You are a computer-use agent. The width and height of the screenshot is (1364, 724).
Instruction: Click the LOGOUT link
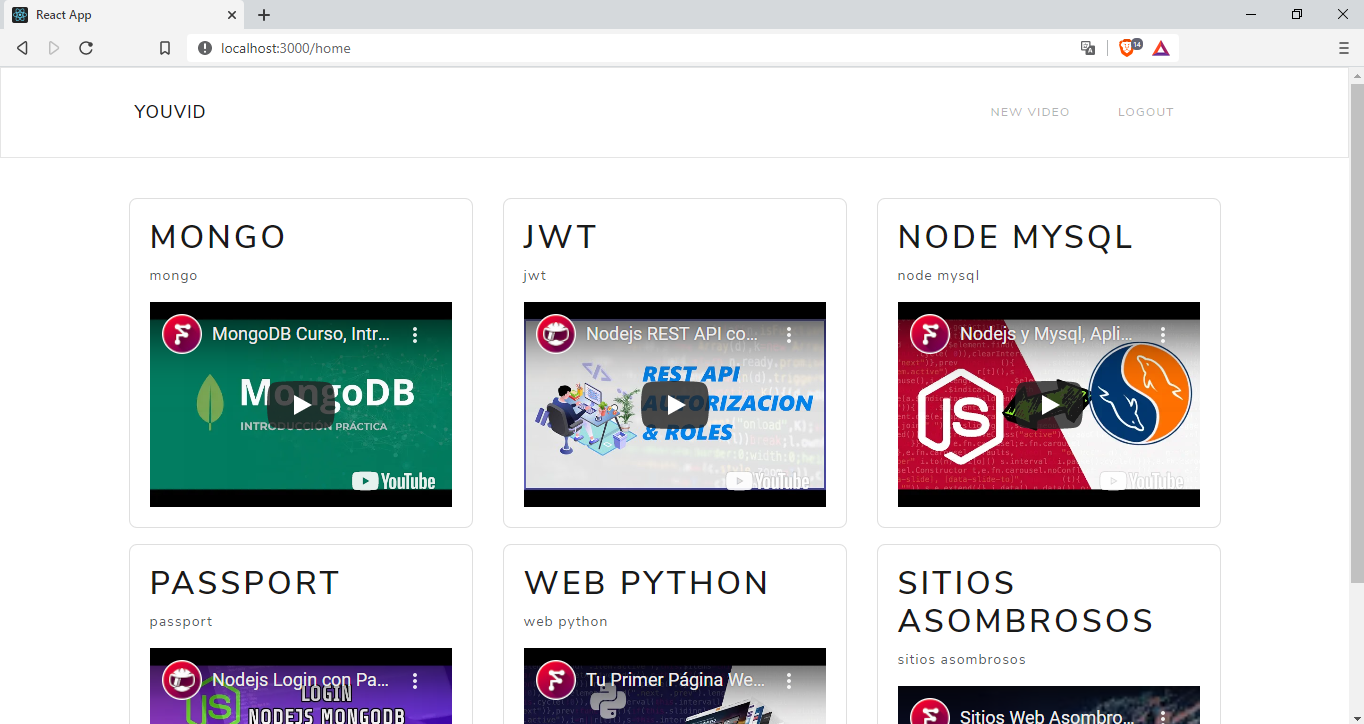1146,111
